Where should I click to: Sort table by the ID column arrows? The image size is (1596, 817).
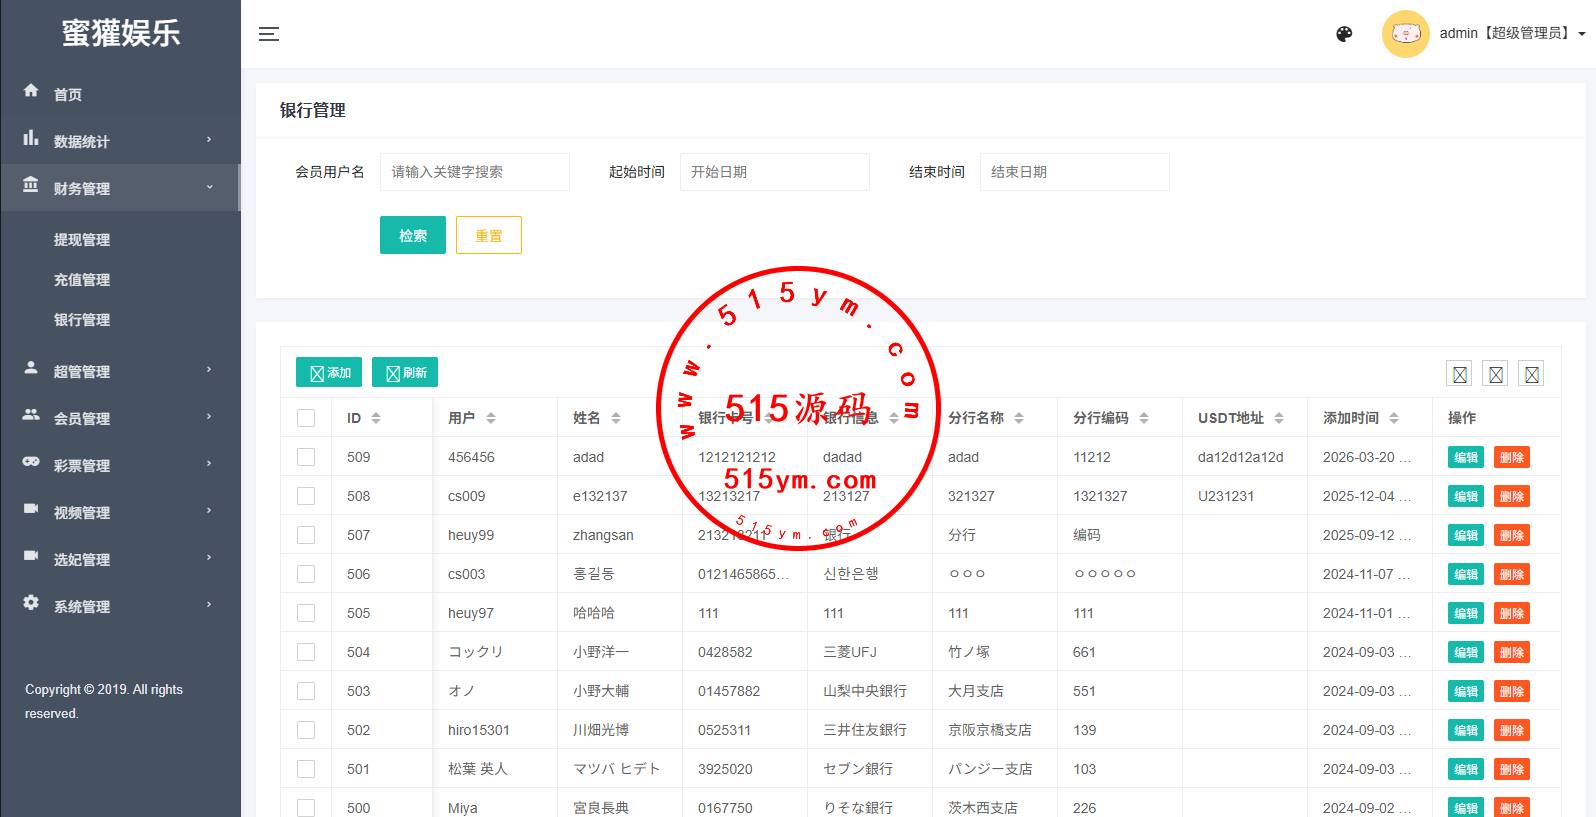(376, 418)
